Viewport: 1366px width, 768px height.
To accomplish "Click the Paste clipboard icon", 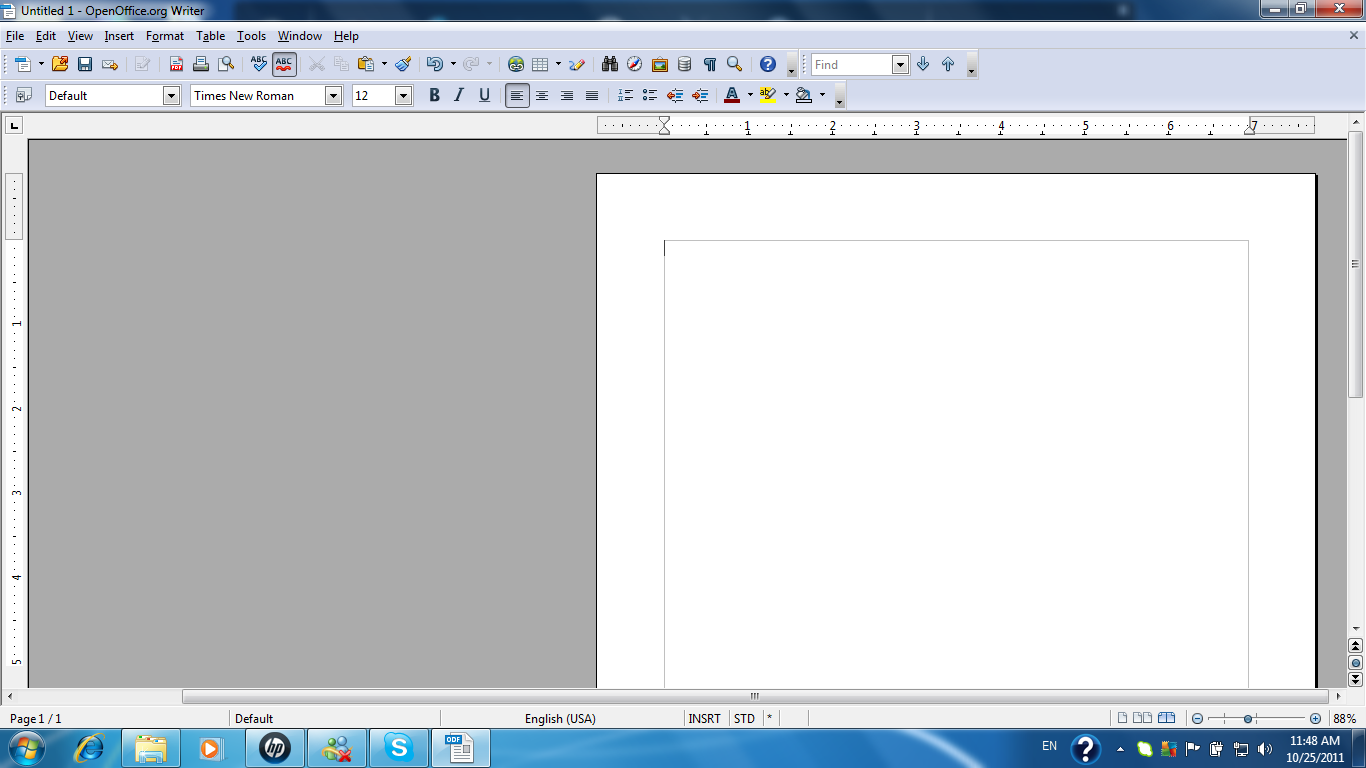I will coord(365,64).
